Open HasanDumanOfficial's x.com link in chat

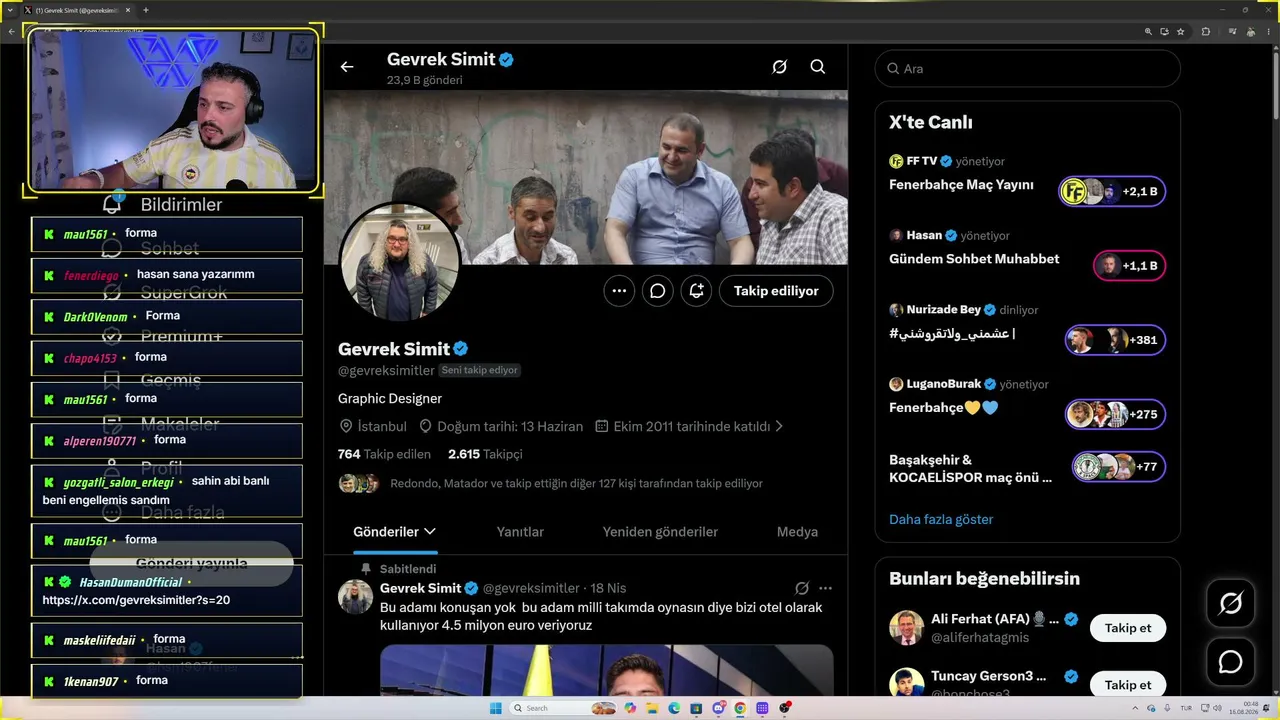click(136, 600)
